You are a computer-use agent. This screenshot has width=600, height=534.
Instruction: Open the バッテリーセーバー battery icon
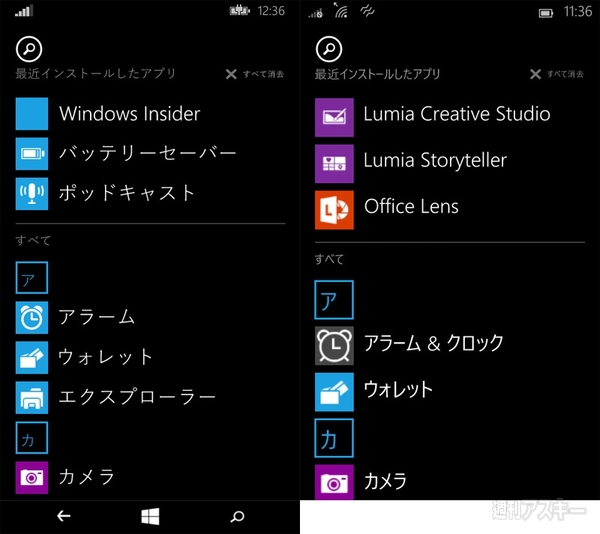32,154
